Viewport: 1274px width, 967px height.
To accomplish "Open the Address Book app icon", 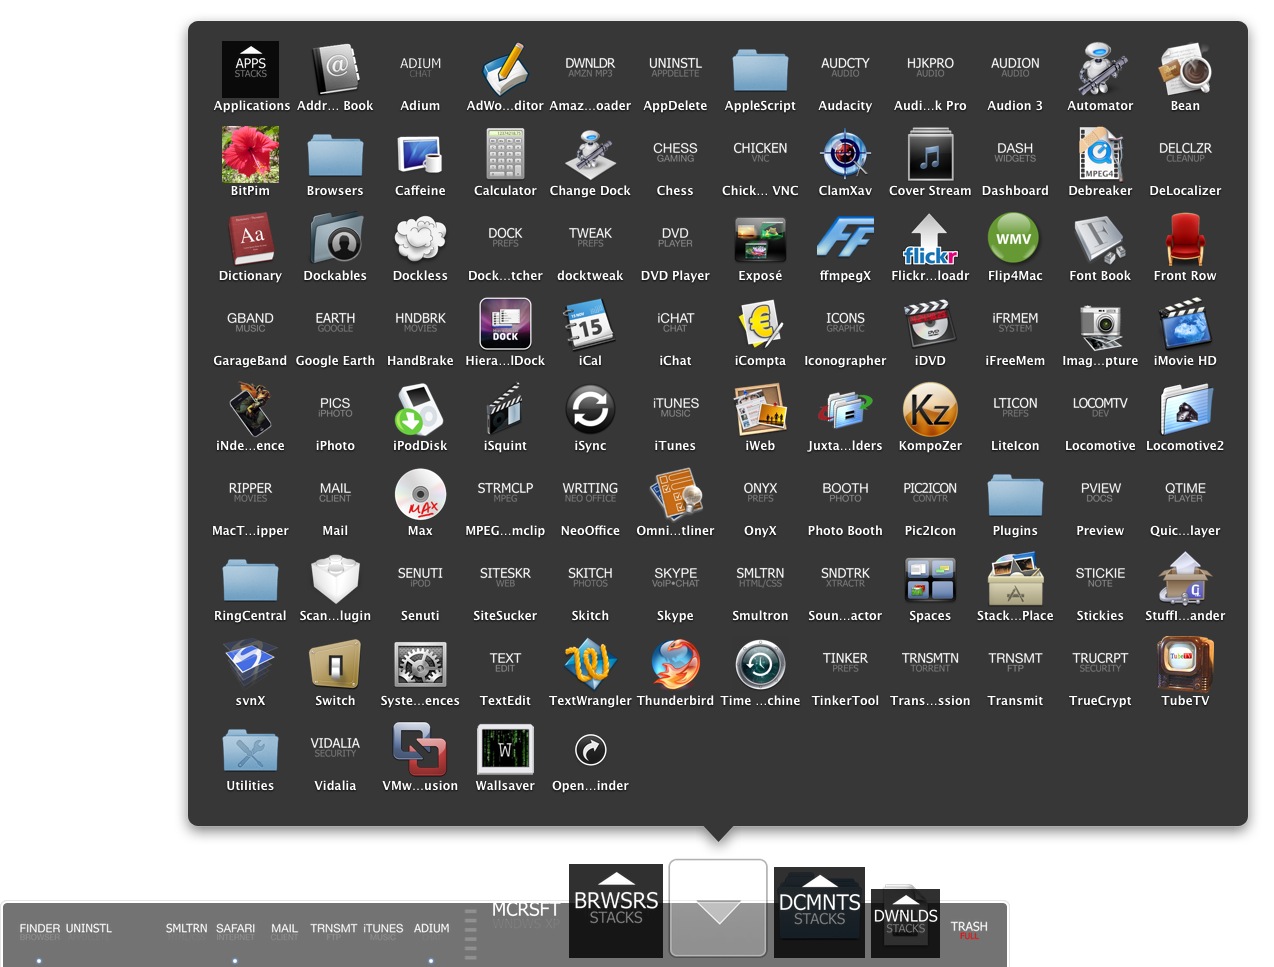I will (x=335, y=69).
